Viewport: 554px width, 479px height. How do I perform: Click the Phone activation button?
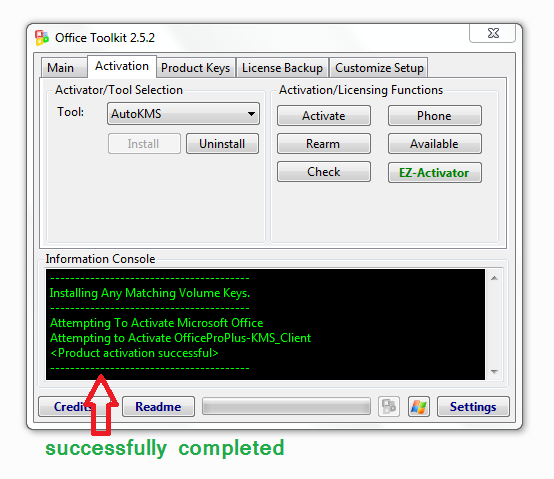click(434, 116)
